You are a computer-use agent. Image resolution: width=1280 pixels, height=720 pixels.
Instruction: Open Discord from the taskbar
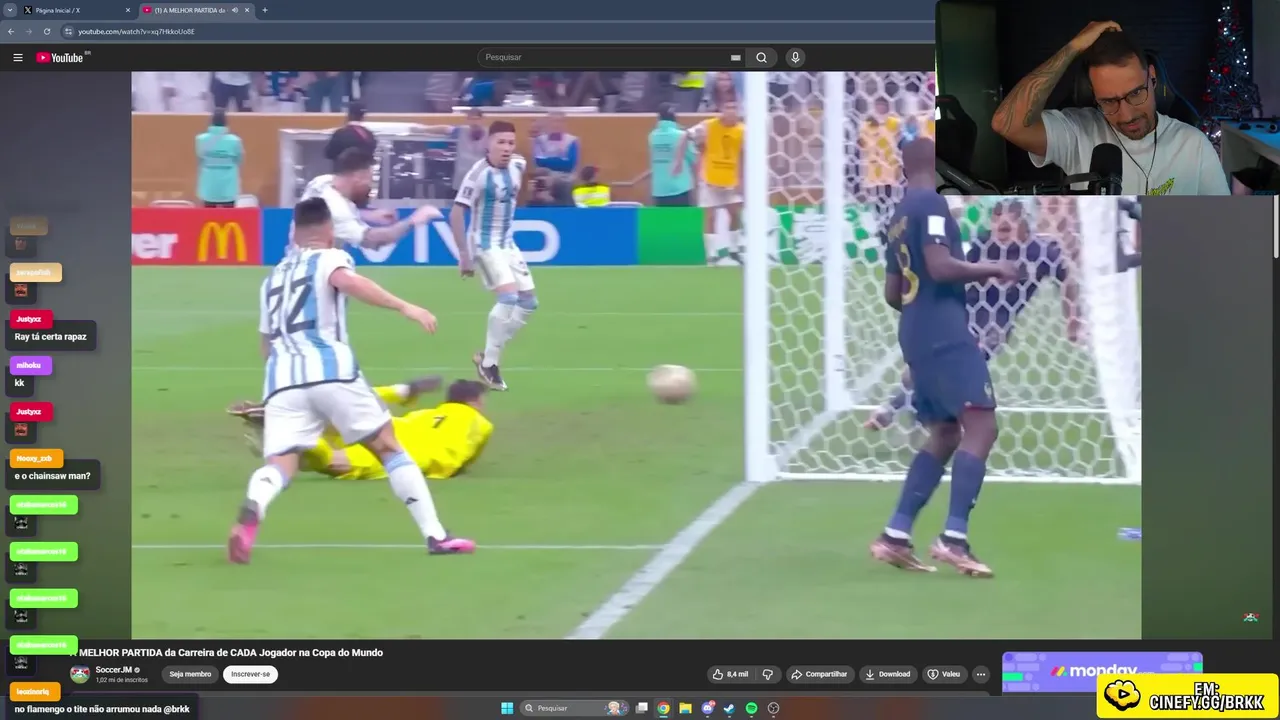(708, 708)
